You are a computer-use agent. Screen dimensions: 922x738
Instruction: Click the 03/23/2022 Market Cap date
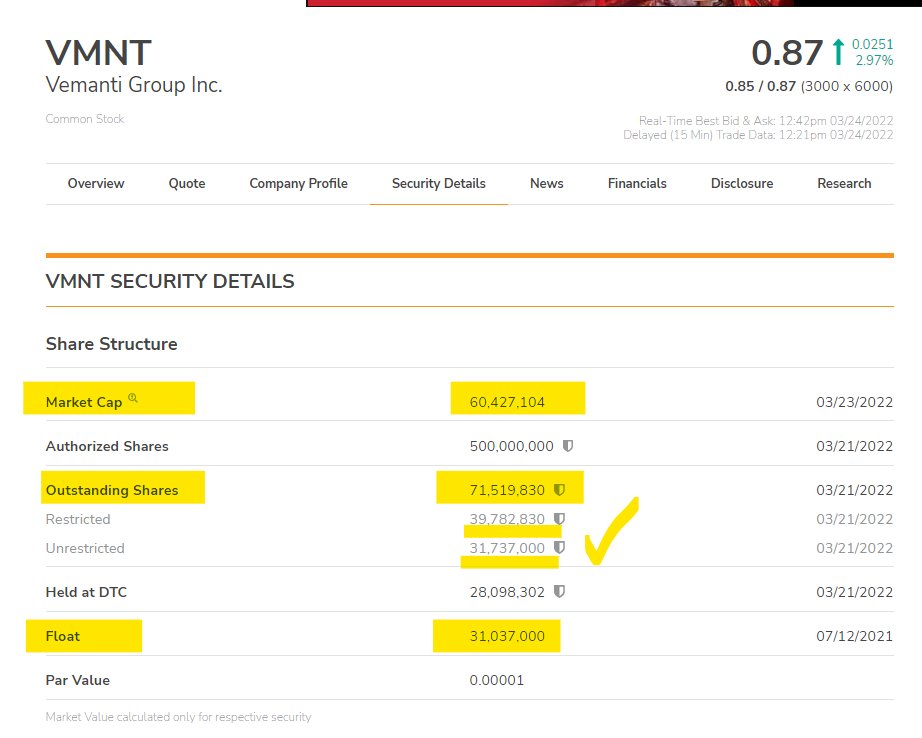click(854, 402)
